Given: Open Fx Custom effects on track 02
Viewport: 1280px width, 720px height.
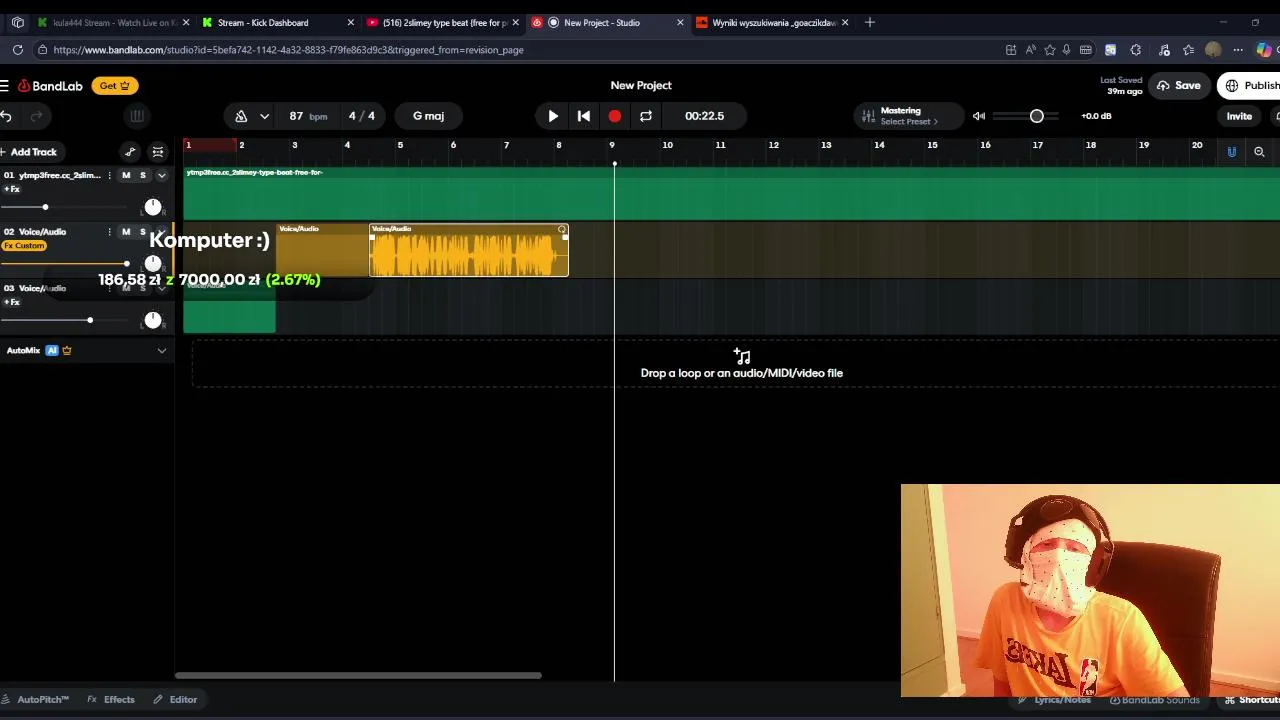Looking at the screenshot, I should [24, 246].
